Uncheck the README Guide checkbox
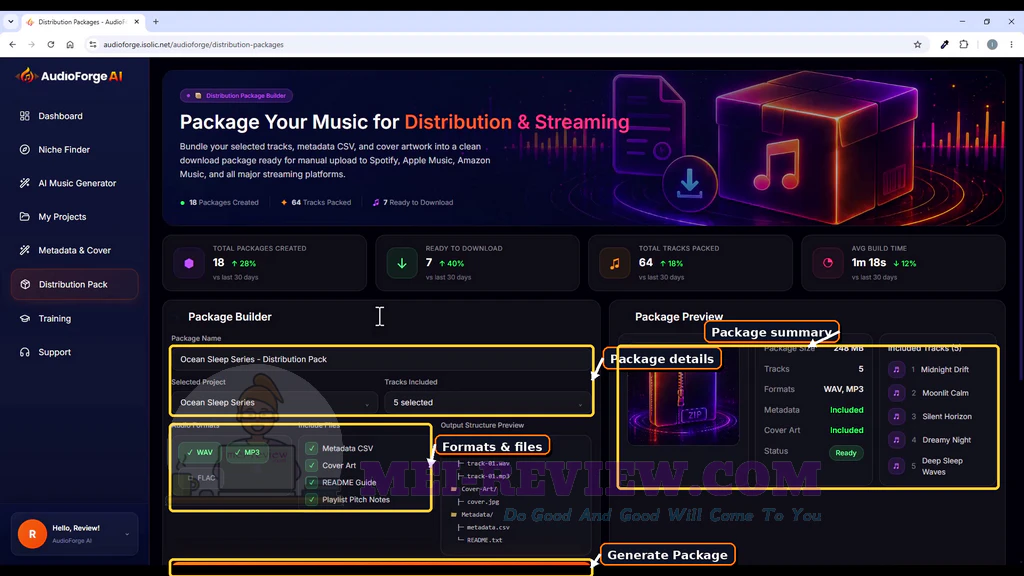The image size is (1024, 576). 312,483
